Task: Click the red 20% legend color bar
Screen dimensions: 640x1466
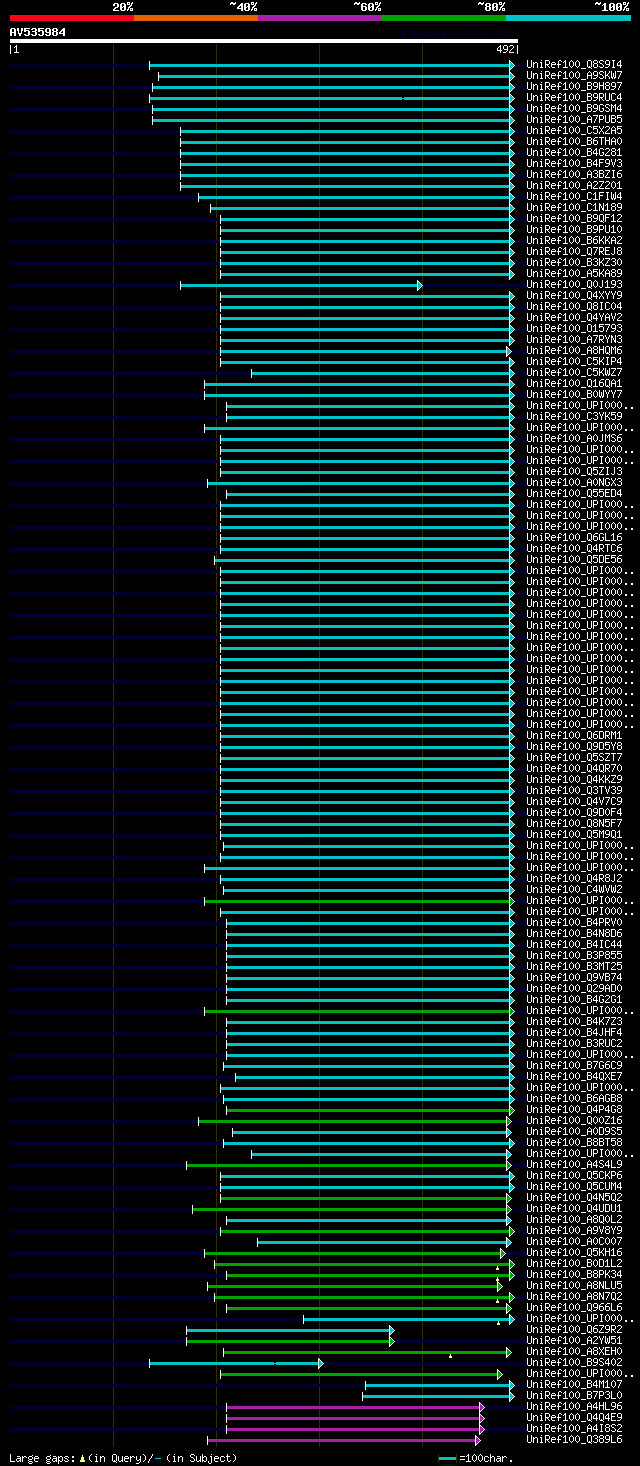Action: click(72, 18)
